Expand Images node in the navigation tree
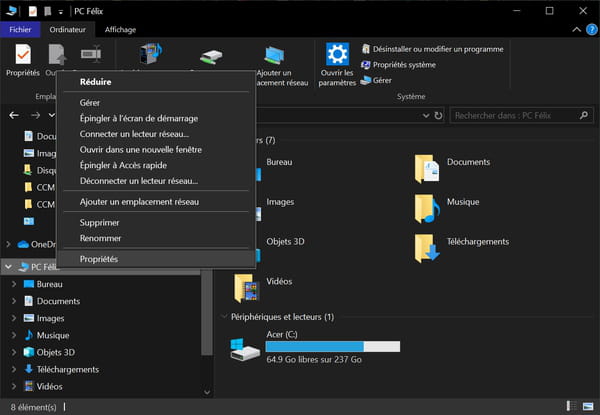 14,318
